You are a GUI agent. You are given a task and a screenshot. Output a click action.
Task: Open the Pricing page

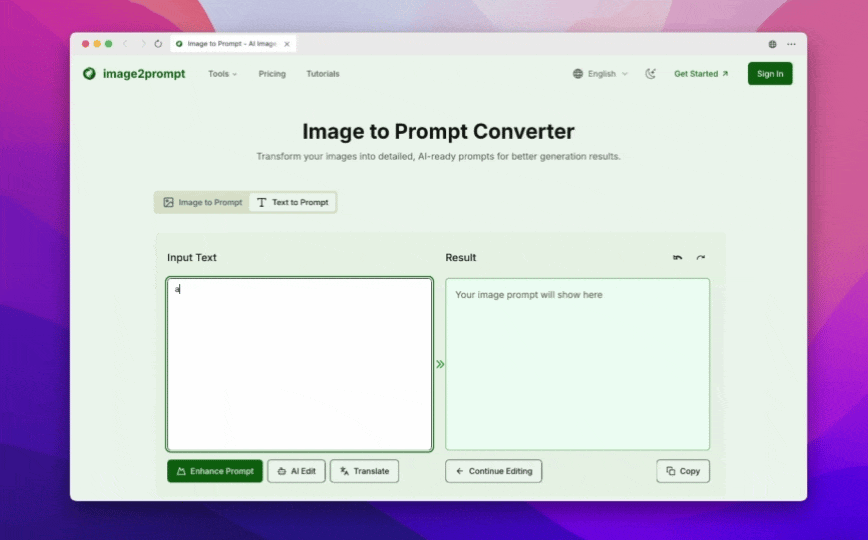point(272,74)
